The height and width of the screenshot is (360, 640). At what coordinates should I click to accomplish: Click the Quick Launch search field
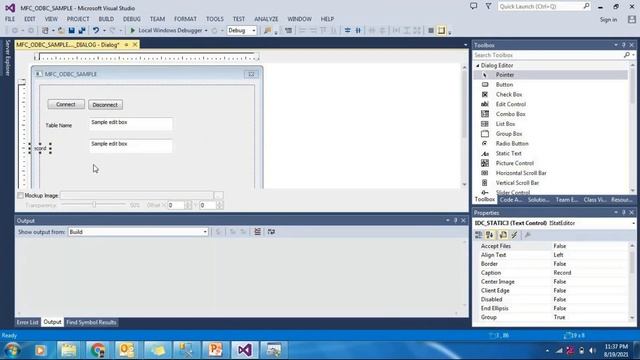pyautogui.click(x=544, y=7)
